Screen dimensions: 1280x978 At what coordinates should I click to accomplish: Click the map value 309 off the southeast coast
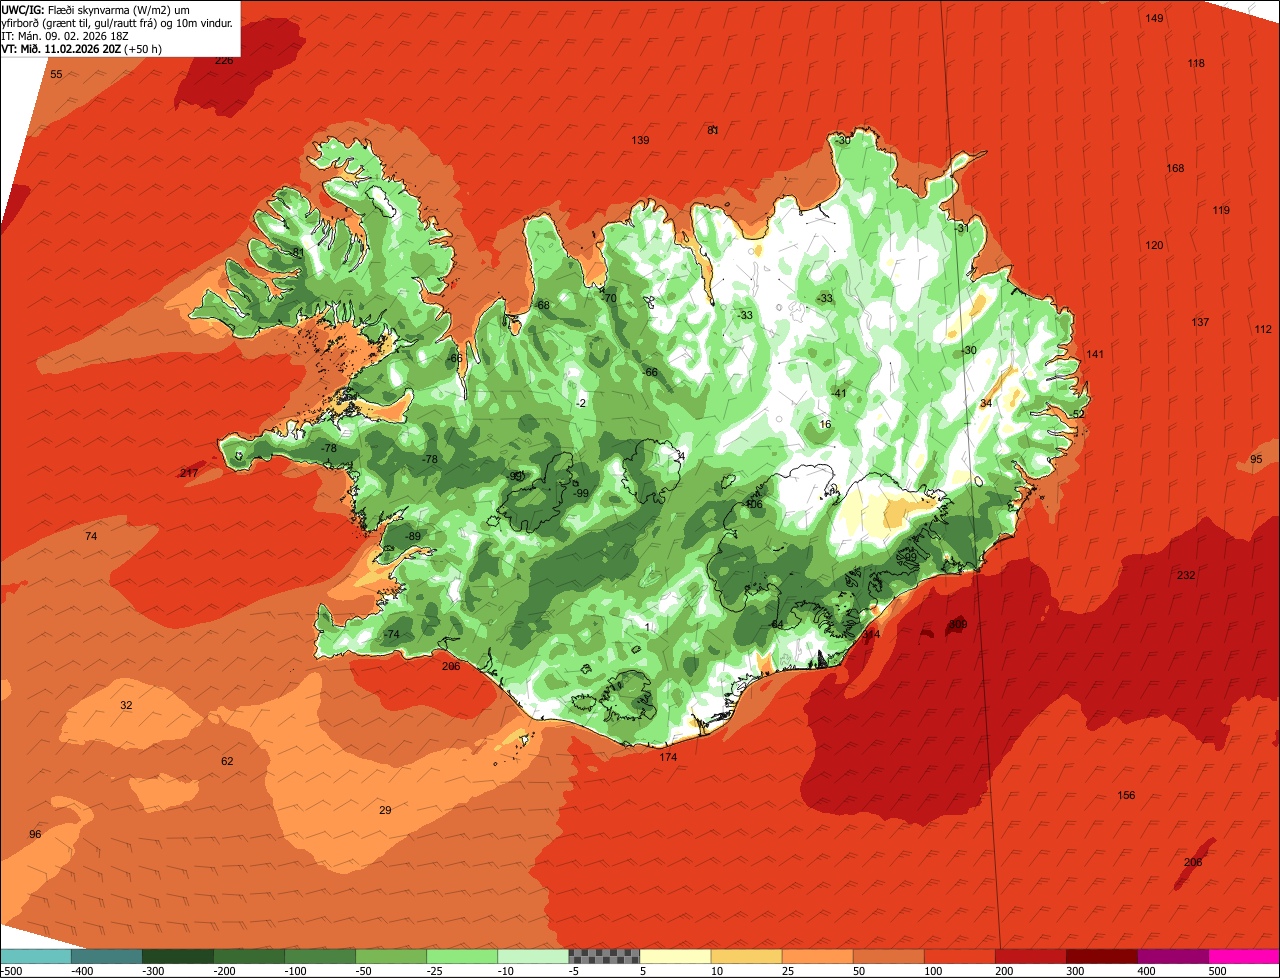(x=958, y=625)
